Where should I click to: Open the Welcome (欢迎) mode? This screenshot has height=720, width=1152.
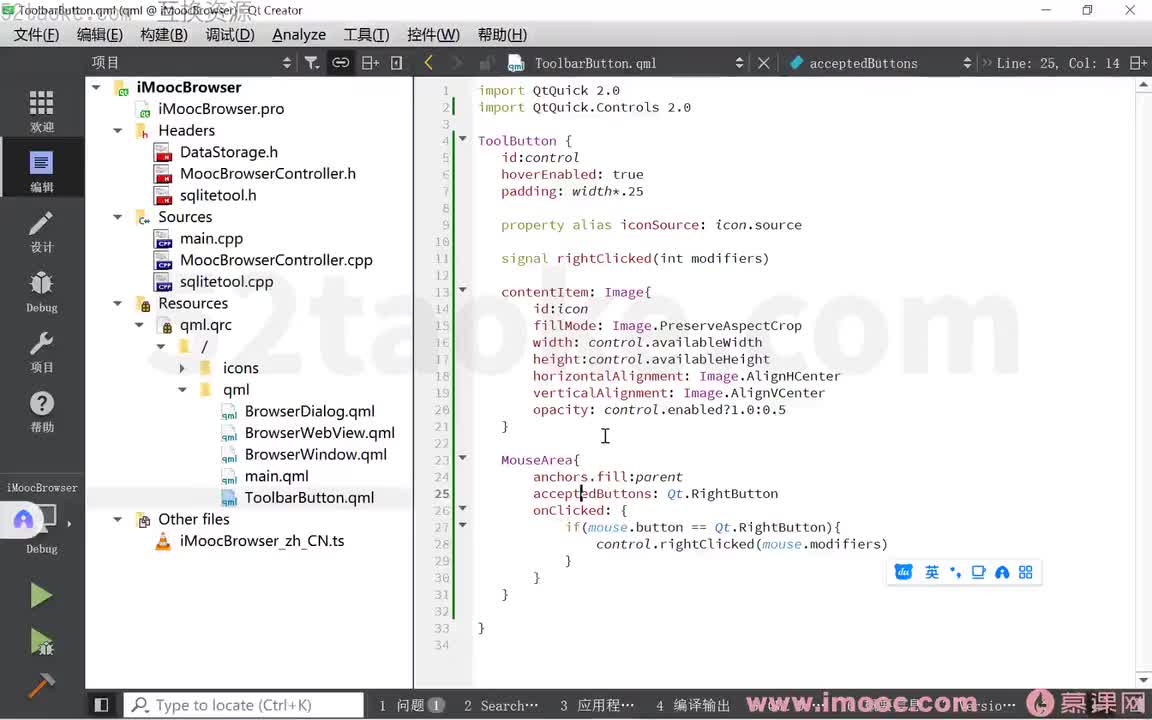tap(41, 111)
